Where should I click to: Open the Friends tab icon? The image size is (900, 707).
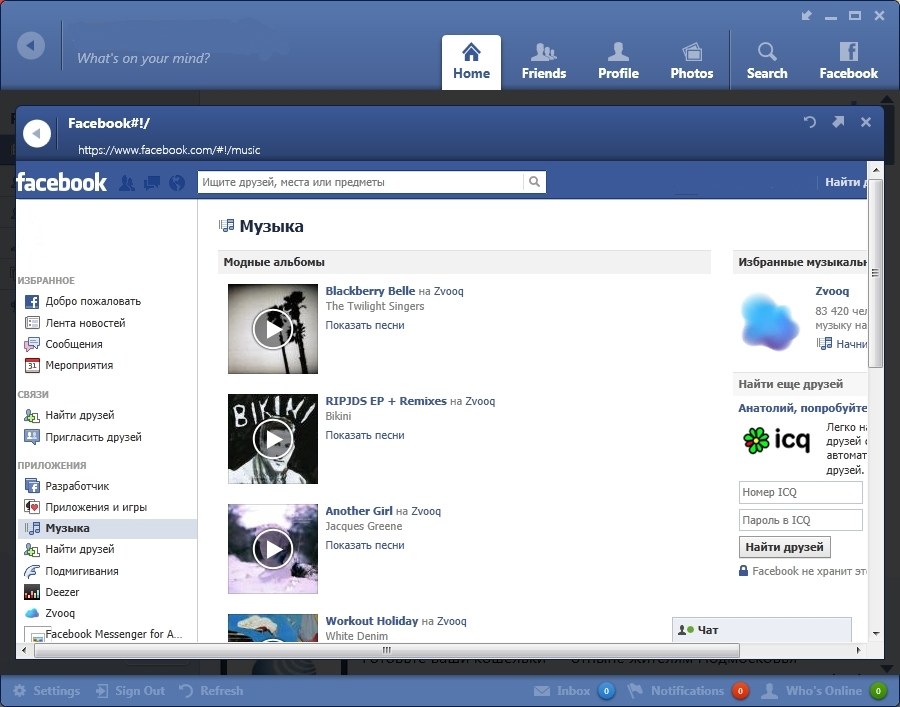(543, 61)
